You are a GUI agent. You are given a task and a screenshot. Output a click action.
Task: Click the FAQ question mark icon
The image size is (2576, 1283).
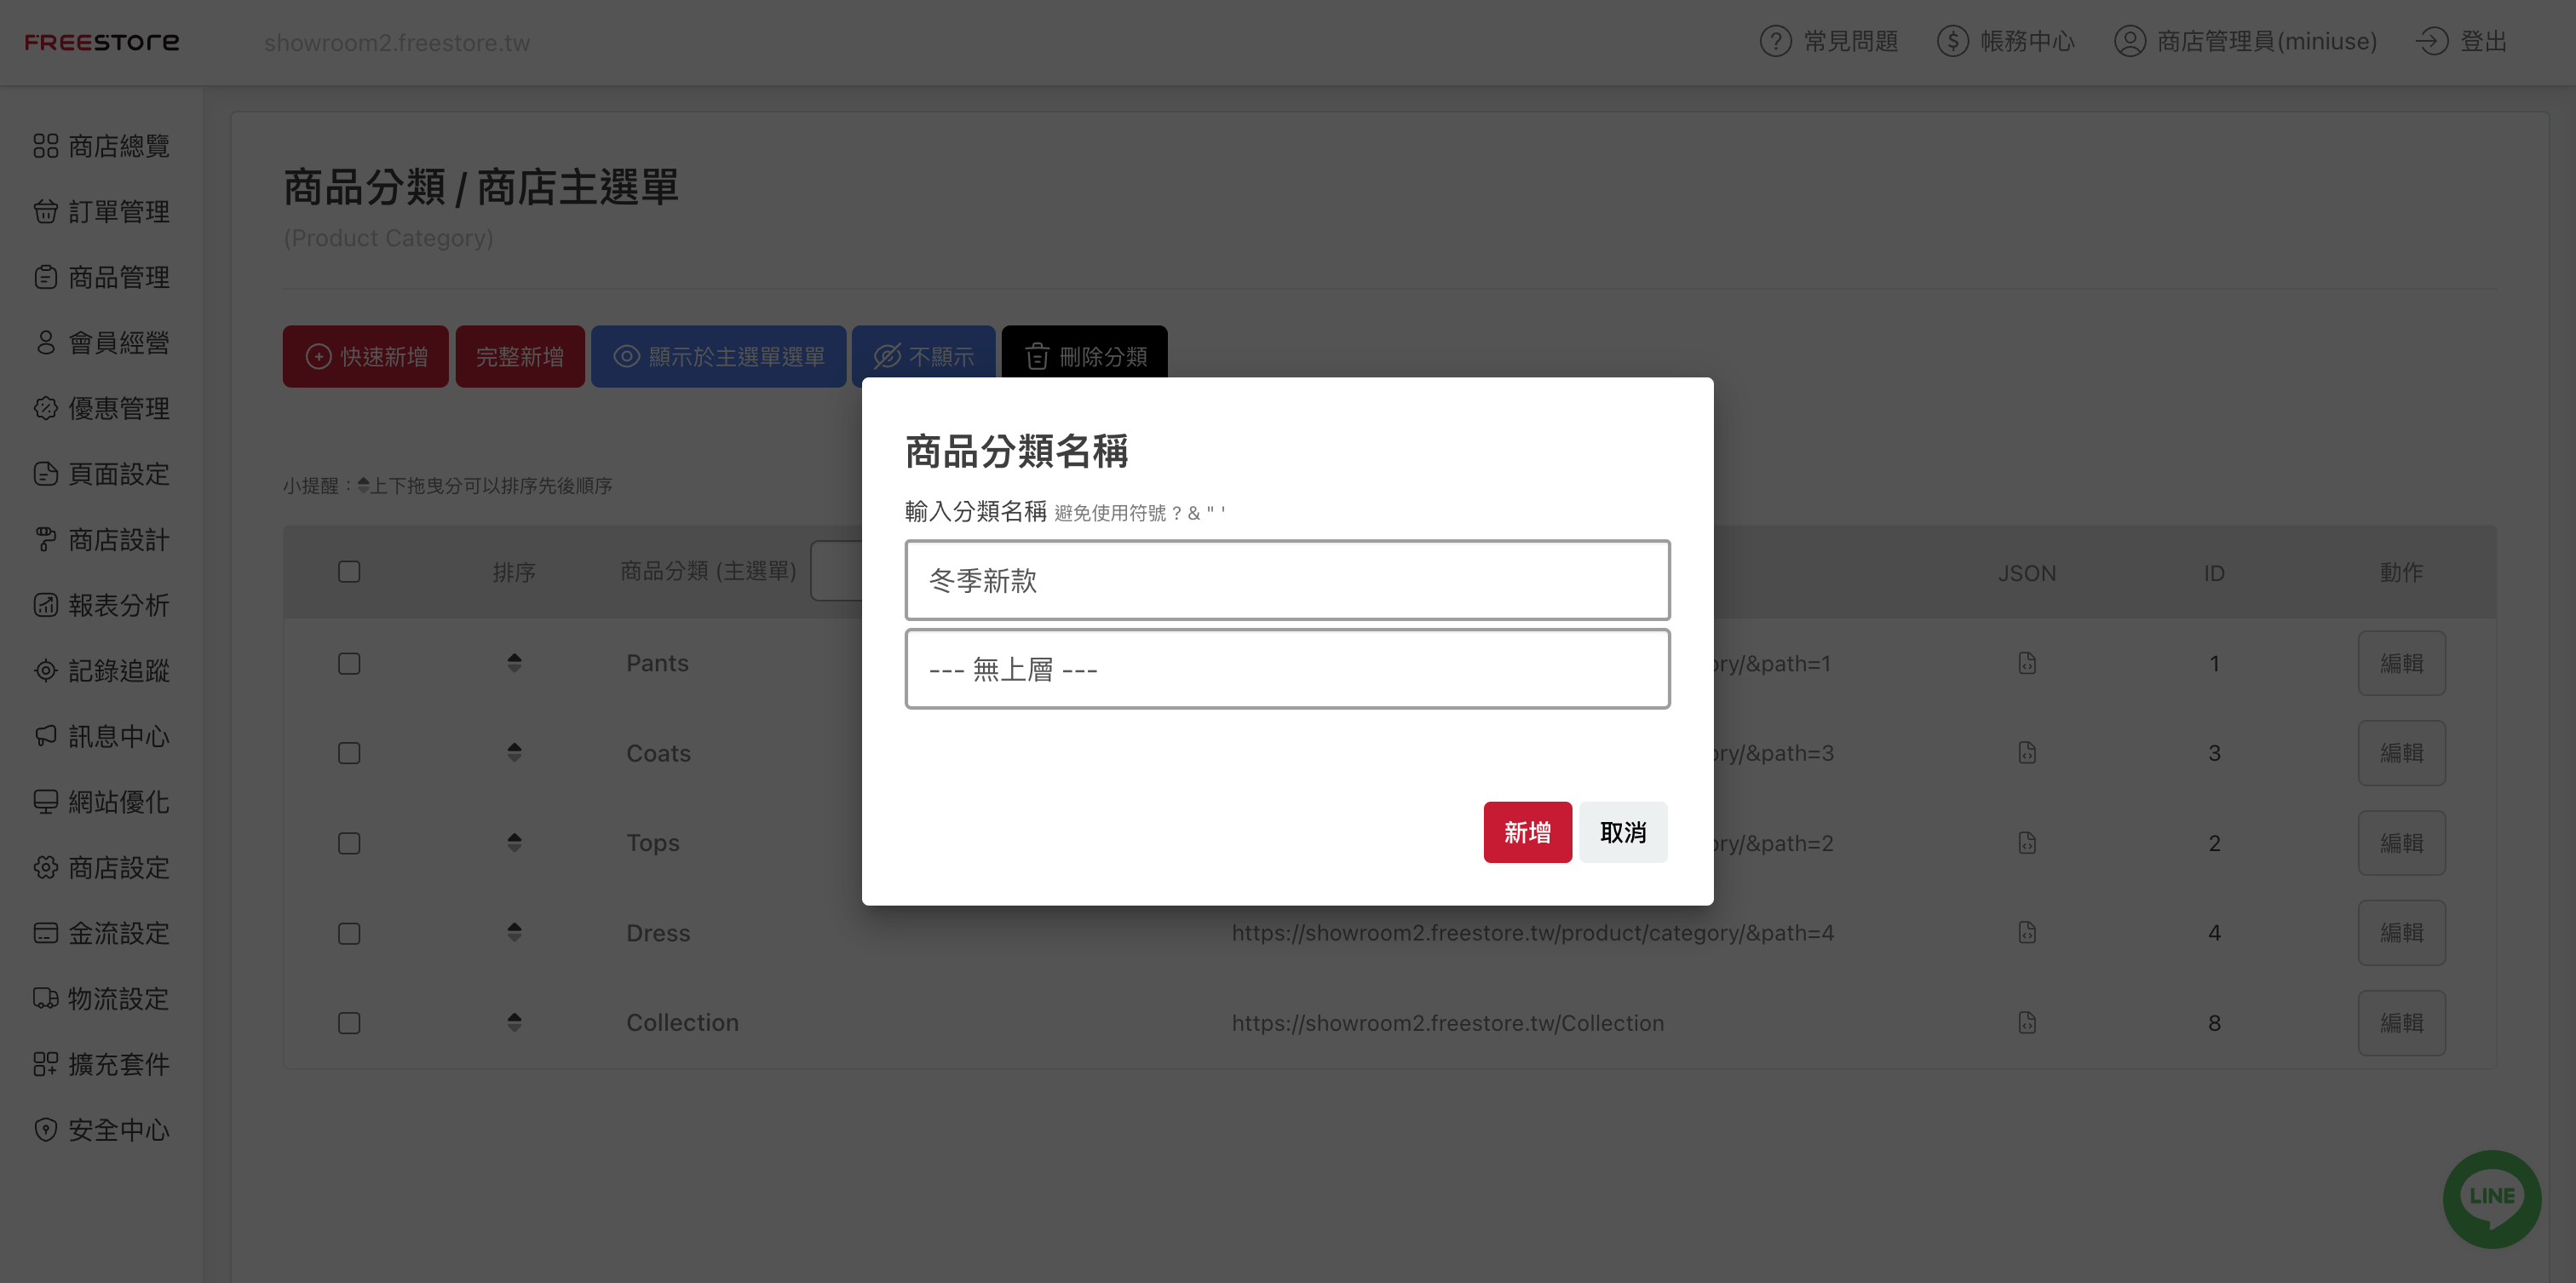coord(1775,42)
